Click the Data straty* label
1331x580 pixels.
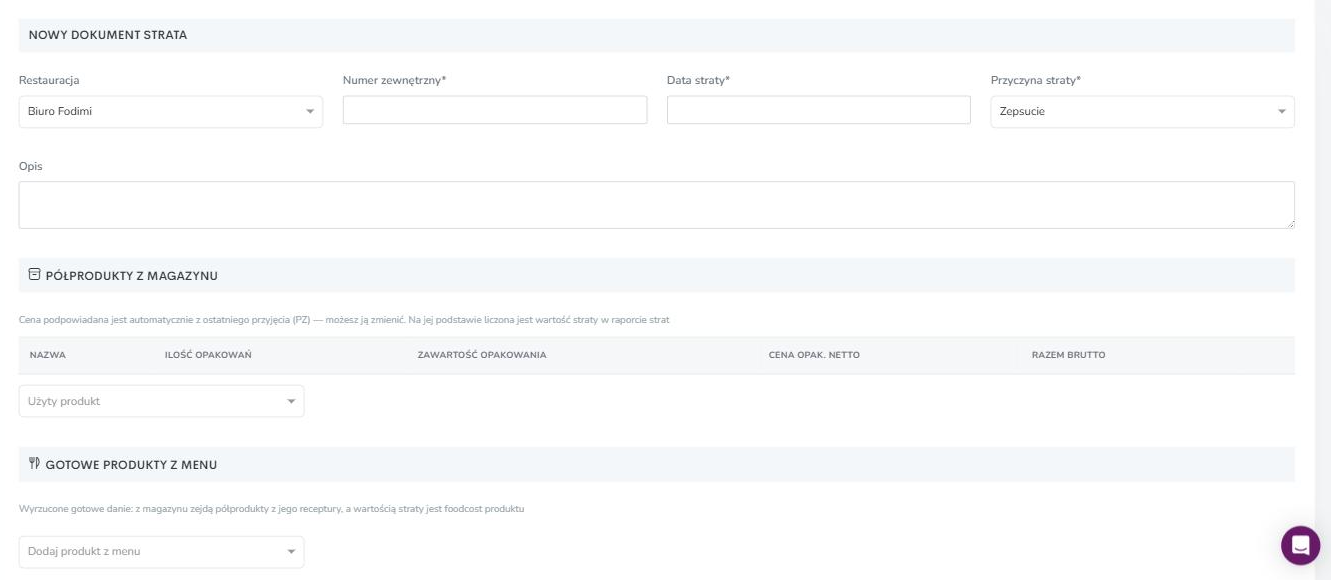698,80
